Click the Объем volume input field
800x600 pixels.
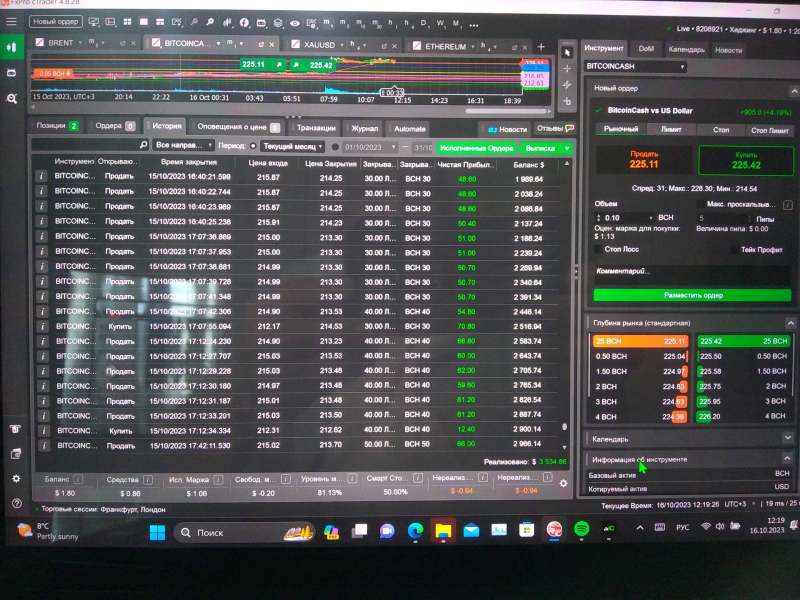[623, 218]
